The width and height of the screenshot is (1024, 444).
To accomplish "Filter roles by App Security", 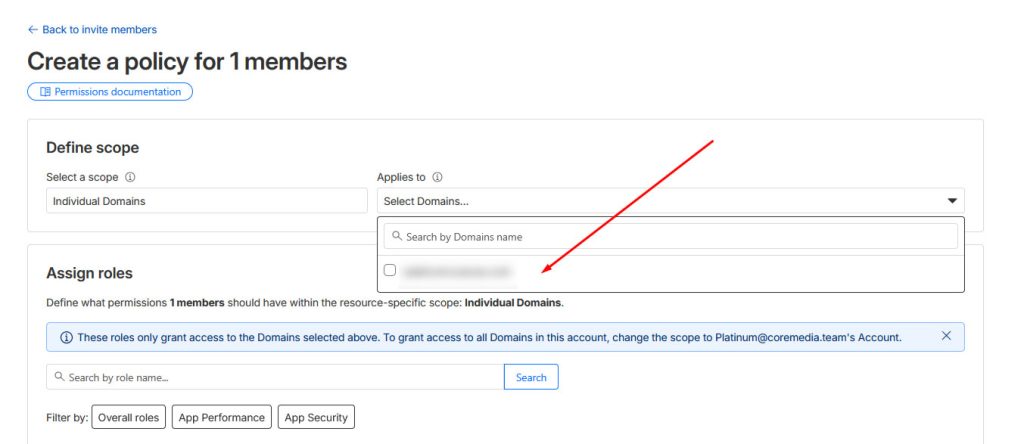I will [316, 418].
